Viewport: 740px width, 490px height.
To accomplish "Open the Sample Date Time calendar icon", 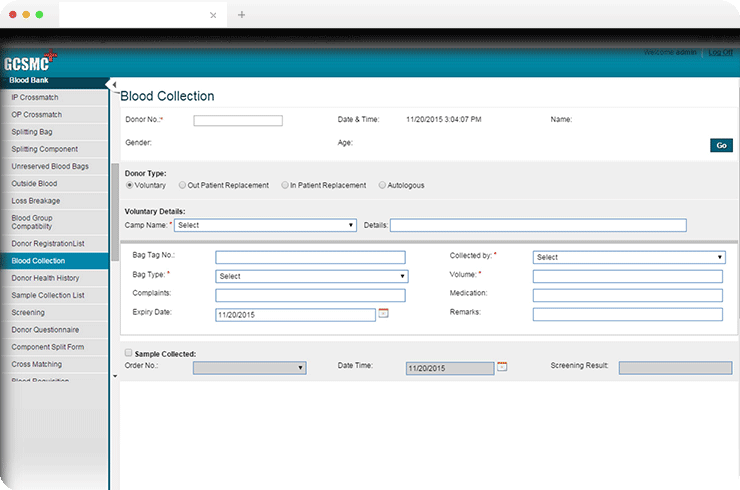I will pos(502,366).
